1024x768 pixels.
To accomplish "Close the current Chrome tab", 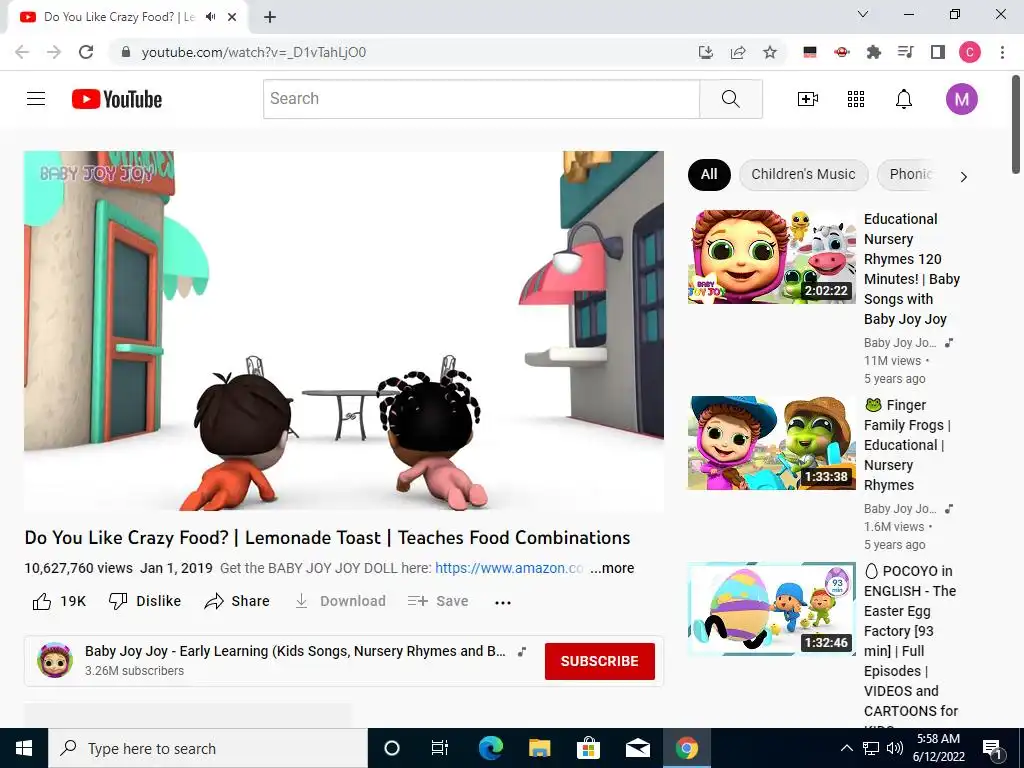I will point(232,17).
